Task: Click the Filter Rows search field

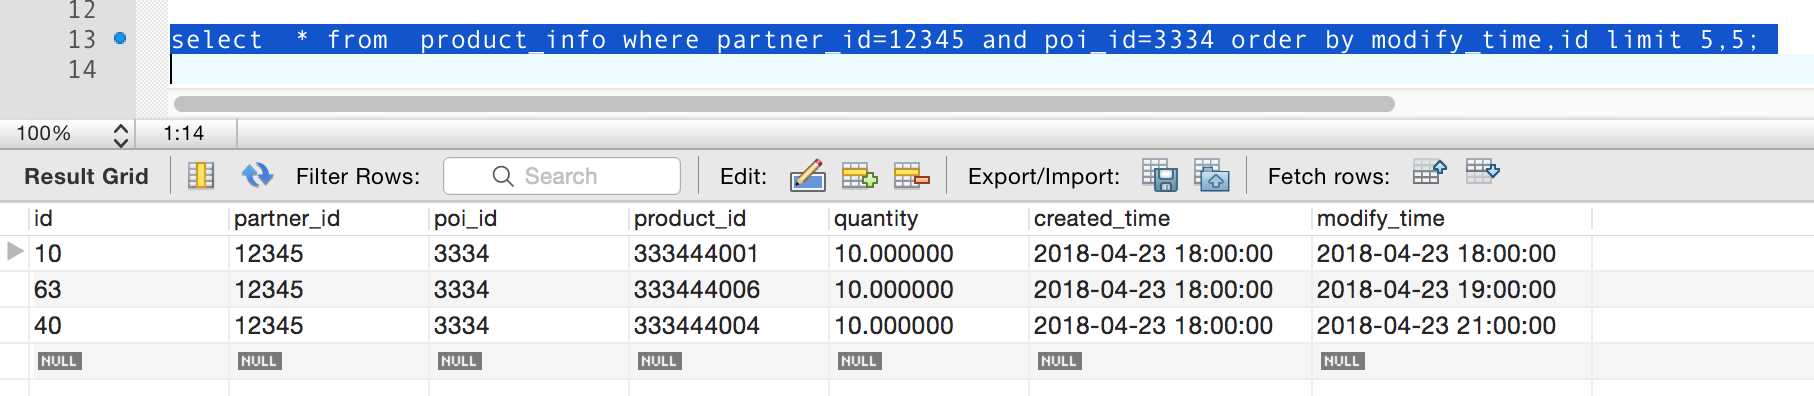Action: click(x=562, y=176)
